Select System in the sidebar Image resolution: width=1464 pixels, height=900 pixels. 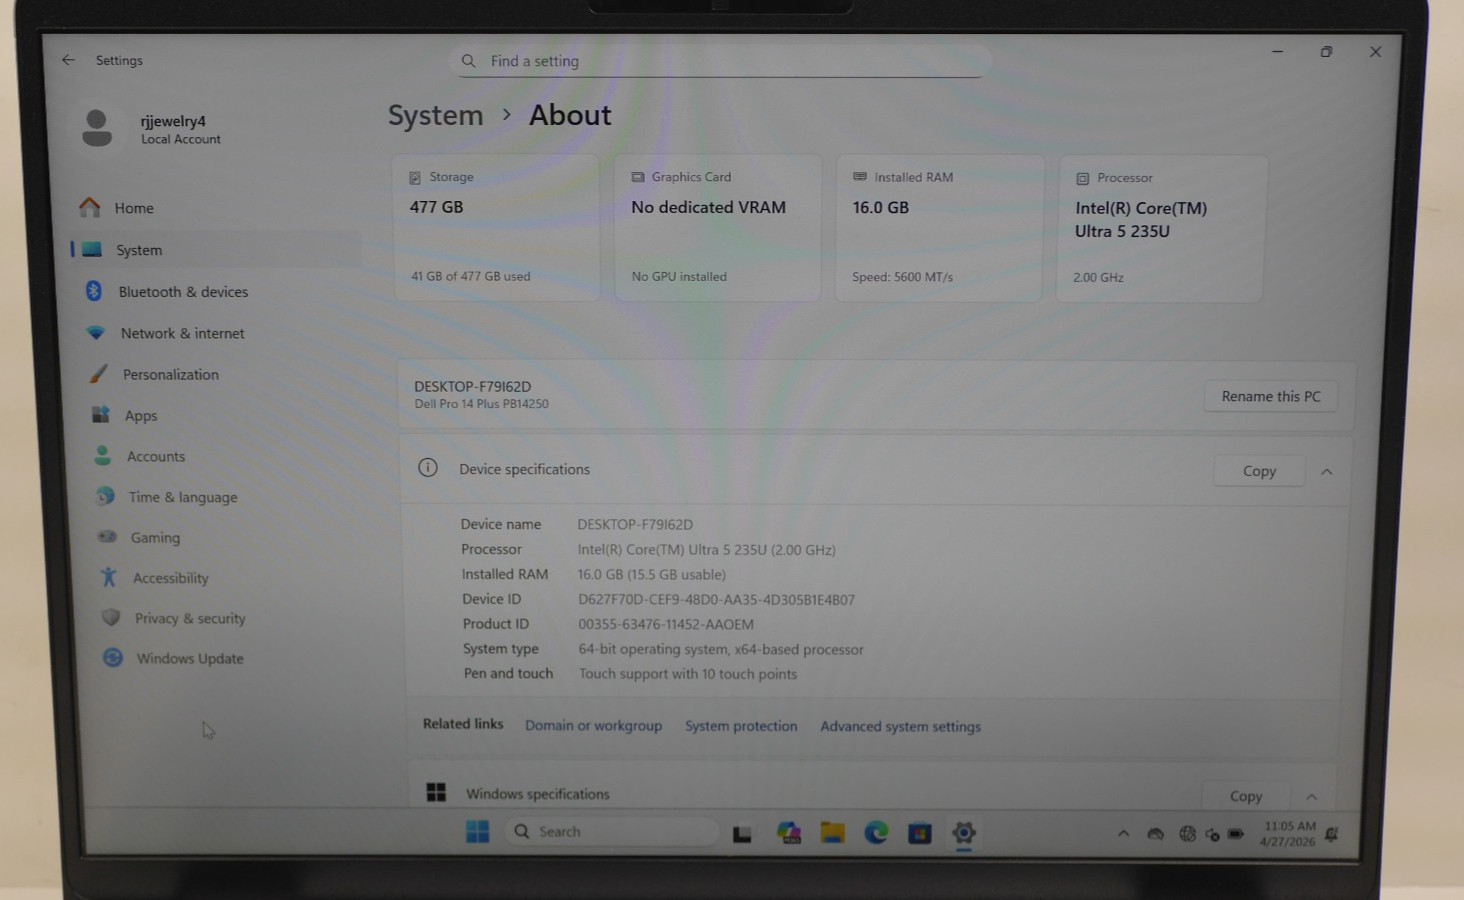point(215,250)
